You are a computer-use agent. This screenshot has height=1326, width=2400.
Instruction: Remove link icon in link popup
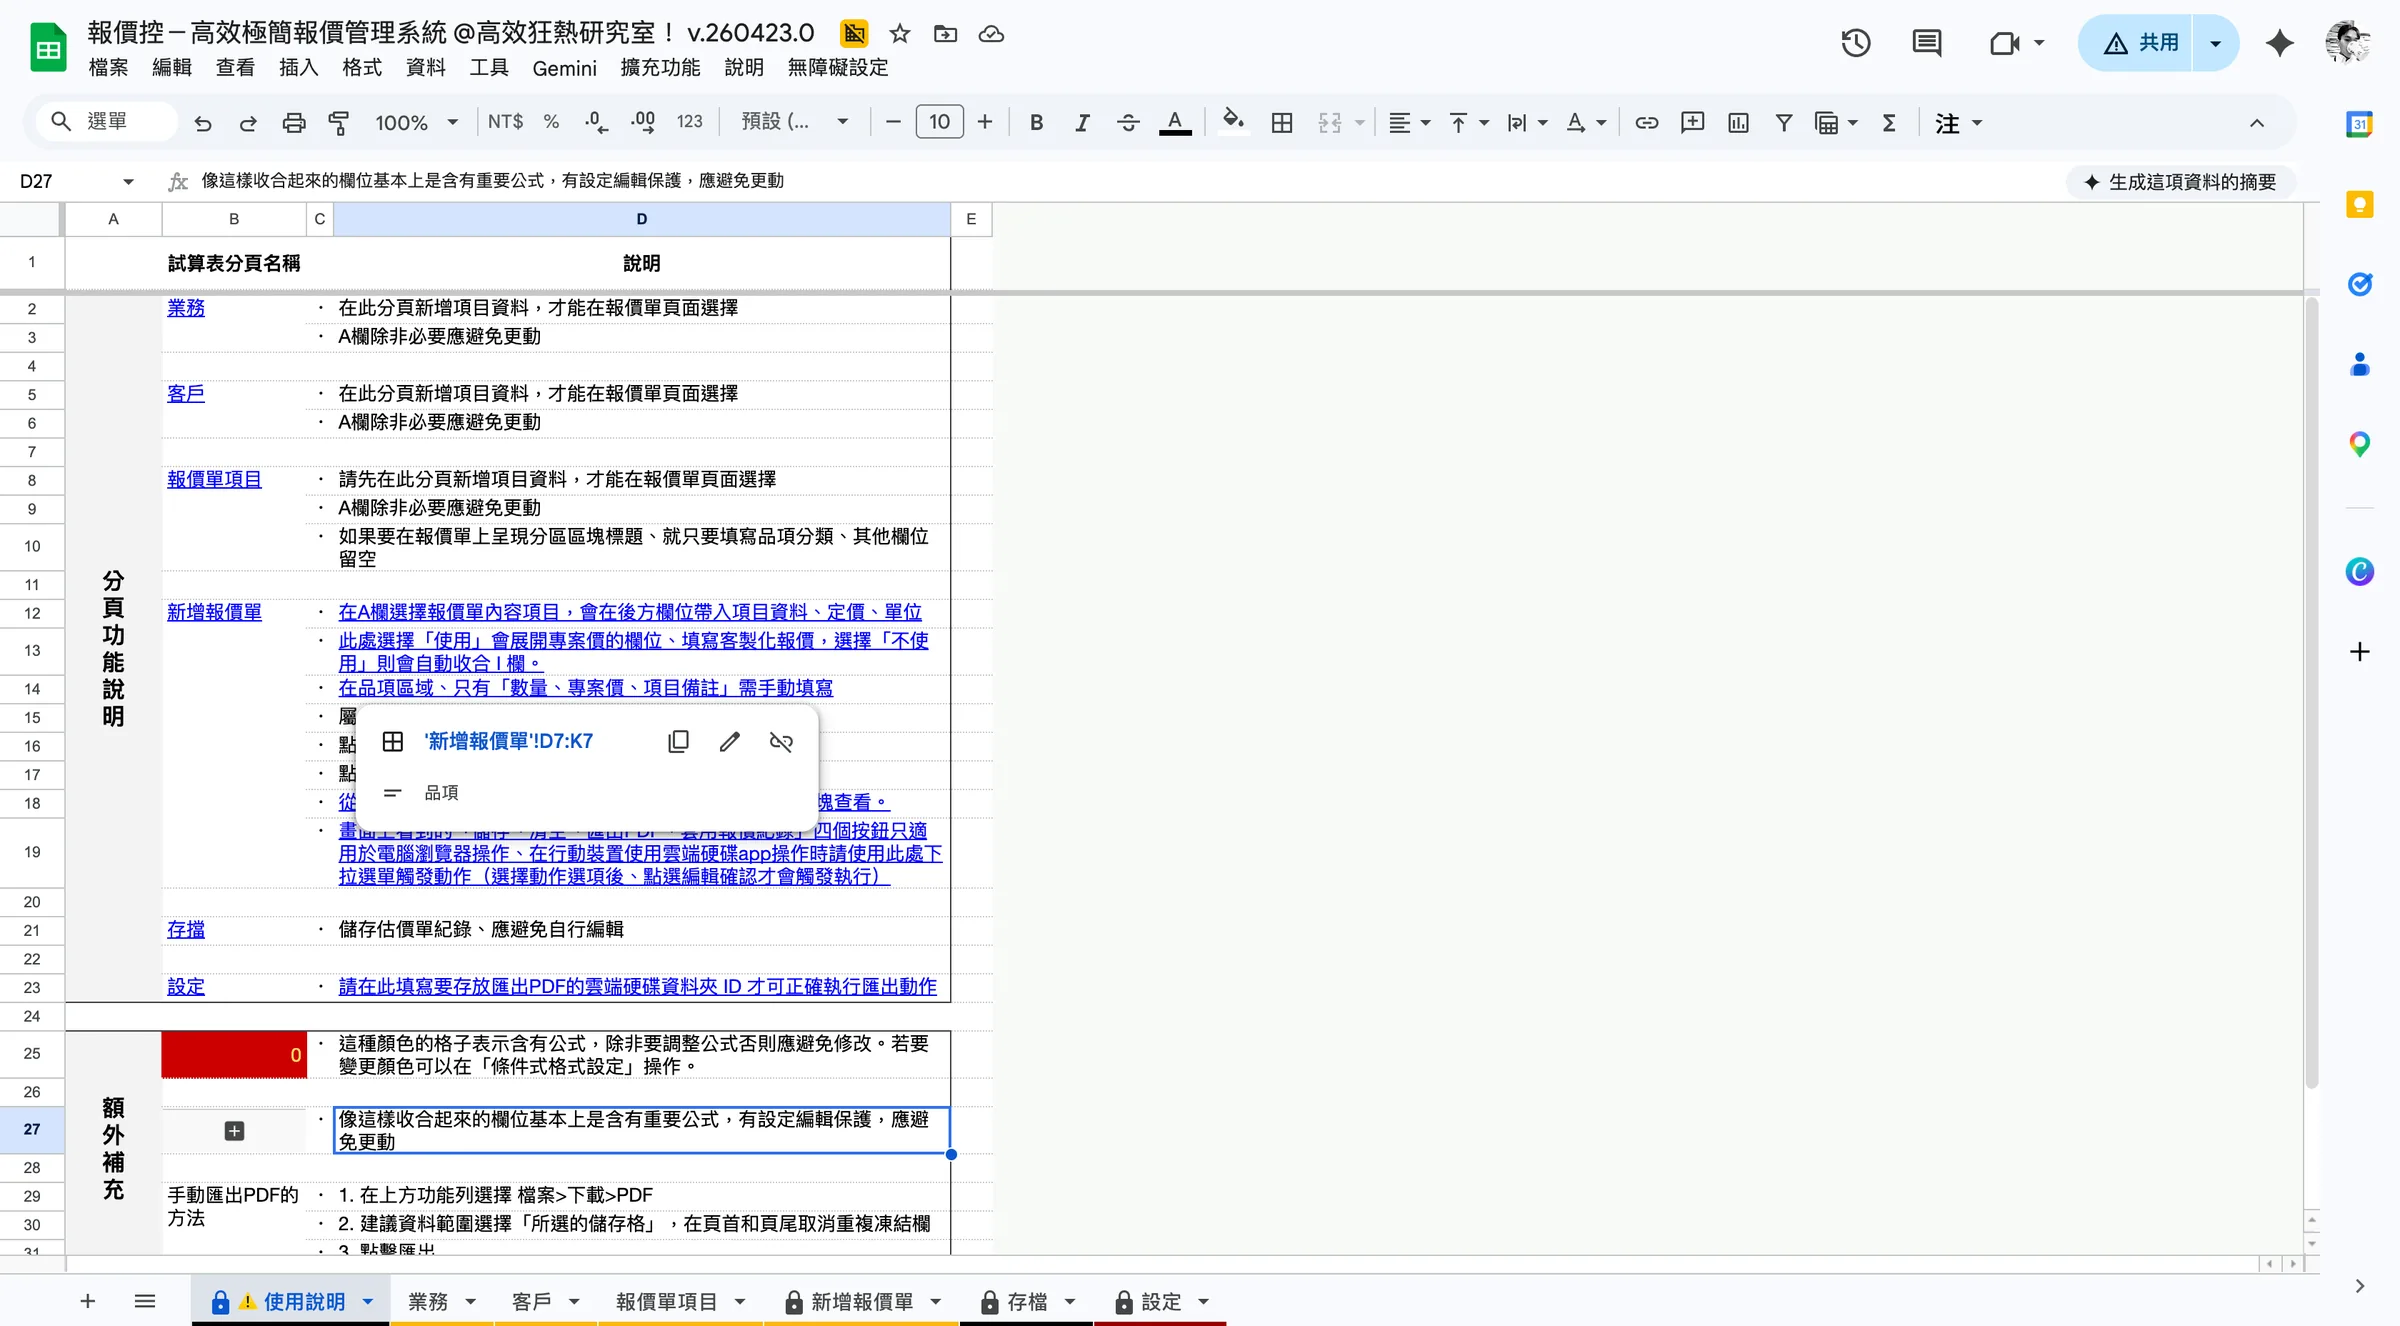coord(781,741)
